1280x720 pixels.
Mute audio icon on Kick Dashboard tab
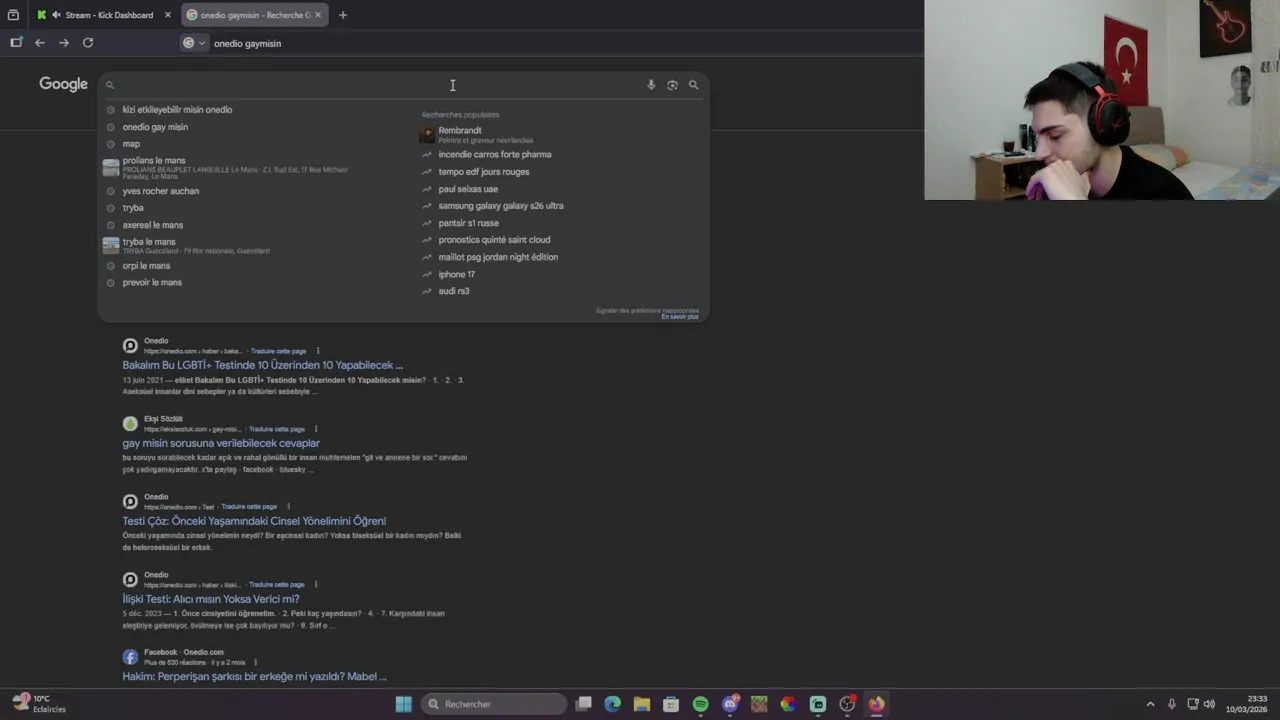(x=56, y=15)
